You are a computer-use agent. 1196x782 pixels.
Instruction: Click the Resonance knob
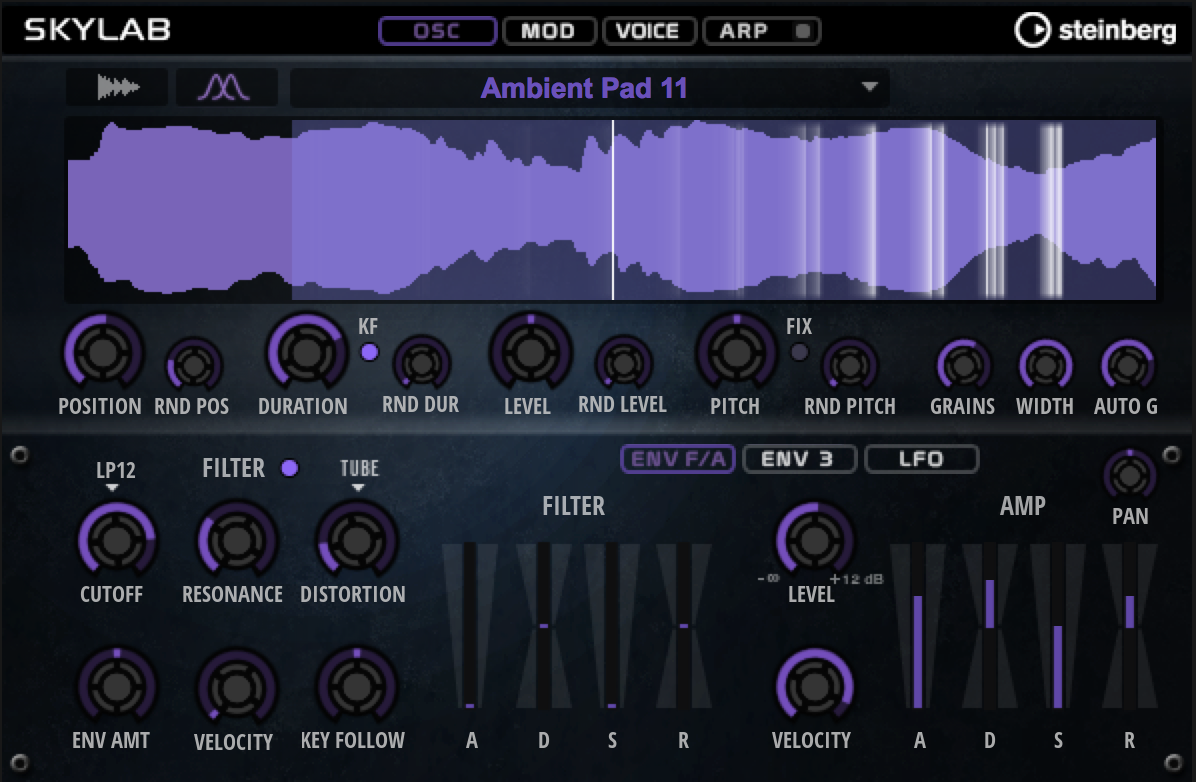[x=235, y=540]
